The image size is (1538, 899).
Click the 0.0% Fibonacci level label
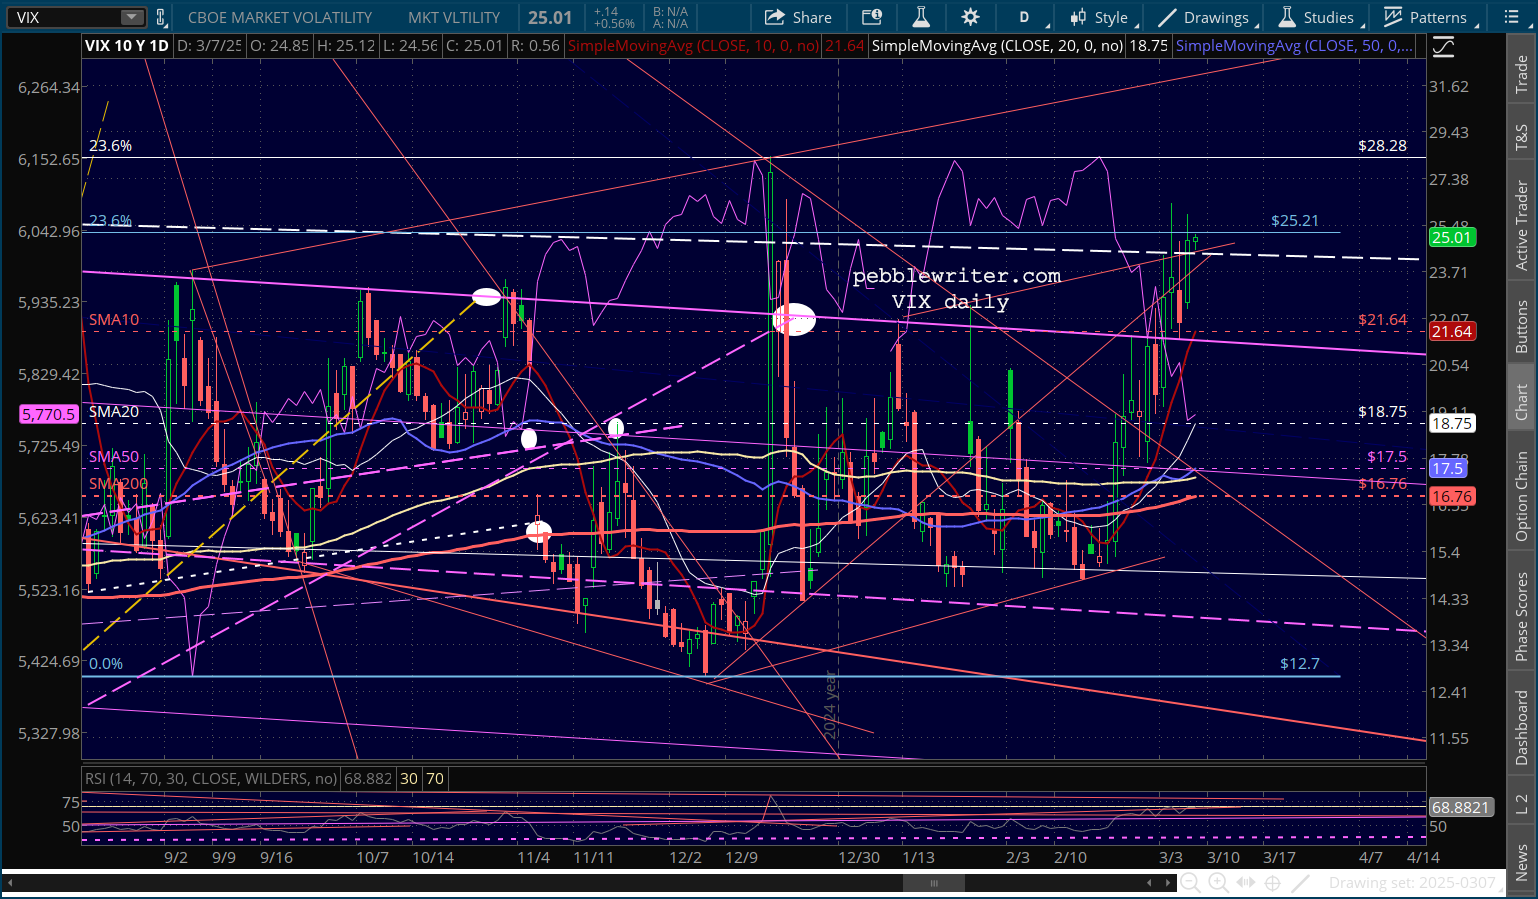pos(106,664)
